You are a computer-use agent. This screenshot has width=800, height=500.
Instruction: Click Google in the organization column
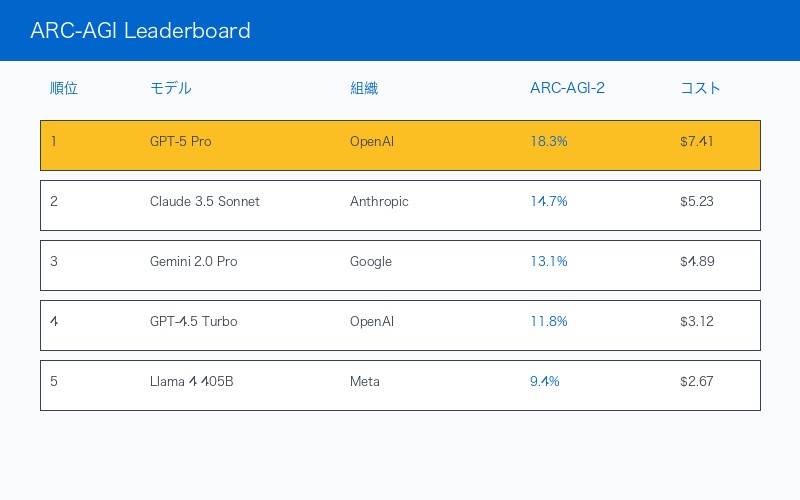tap(371, 262)
